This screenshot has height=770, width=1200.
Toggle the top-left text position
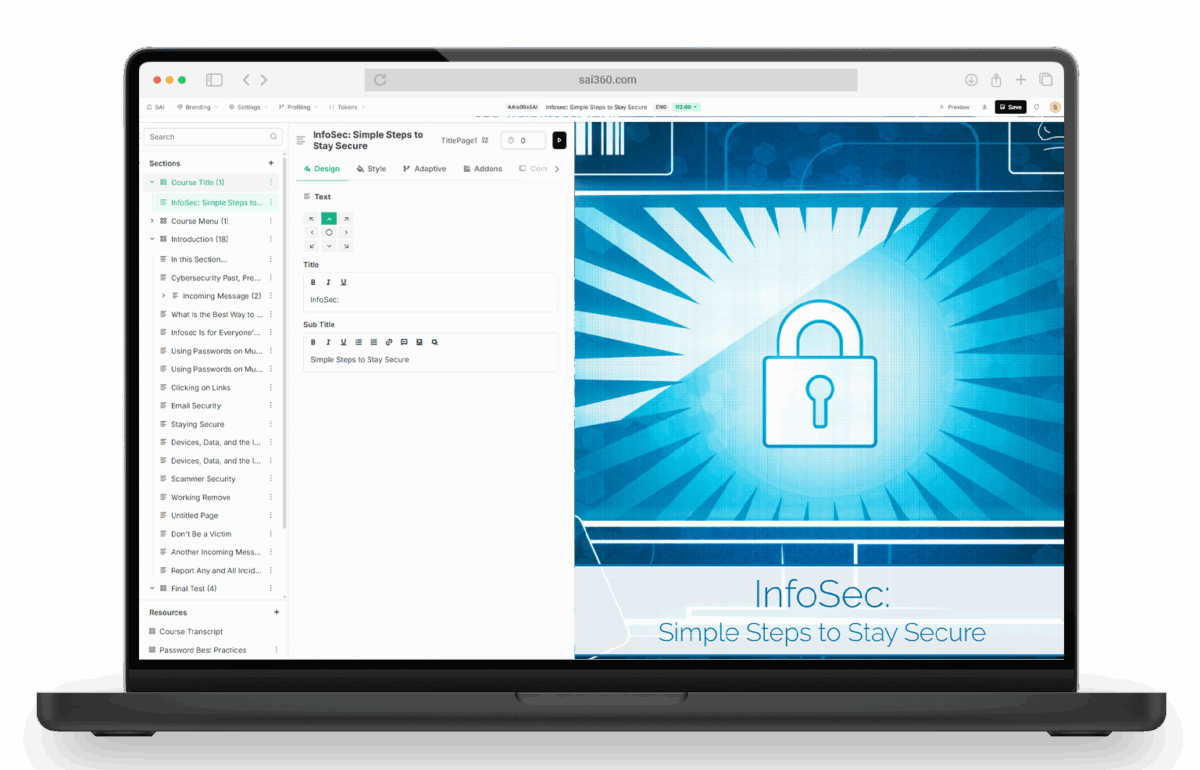tap(312, 218)
